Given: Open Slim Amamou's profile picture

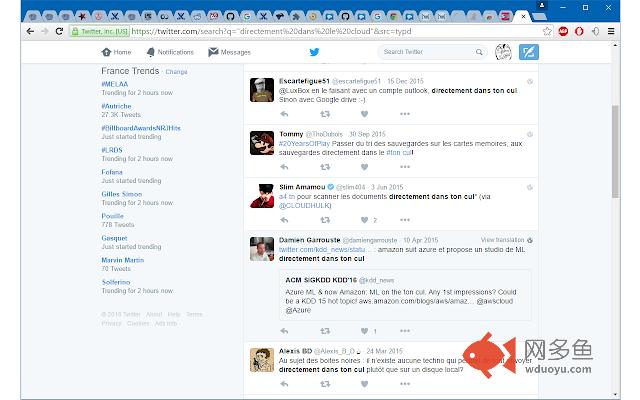Looking at the screenshot, I should 262,196.
